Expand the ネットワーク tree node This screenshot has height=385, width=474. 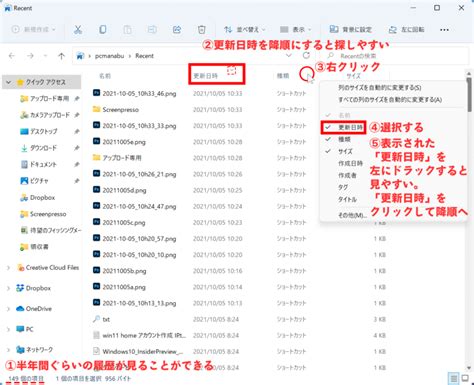tap(8, 350)
